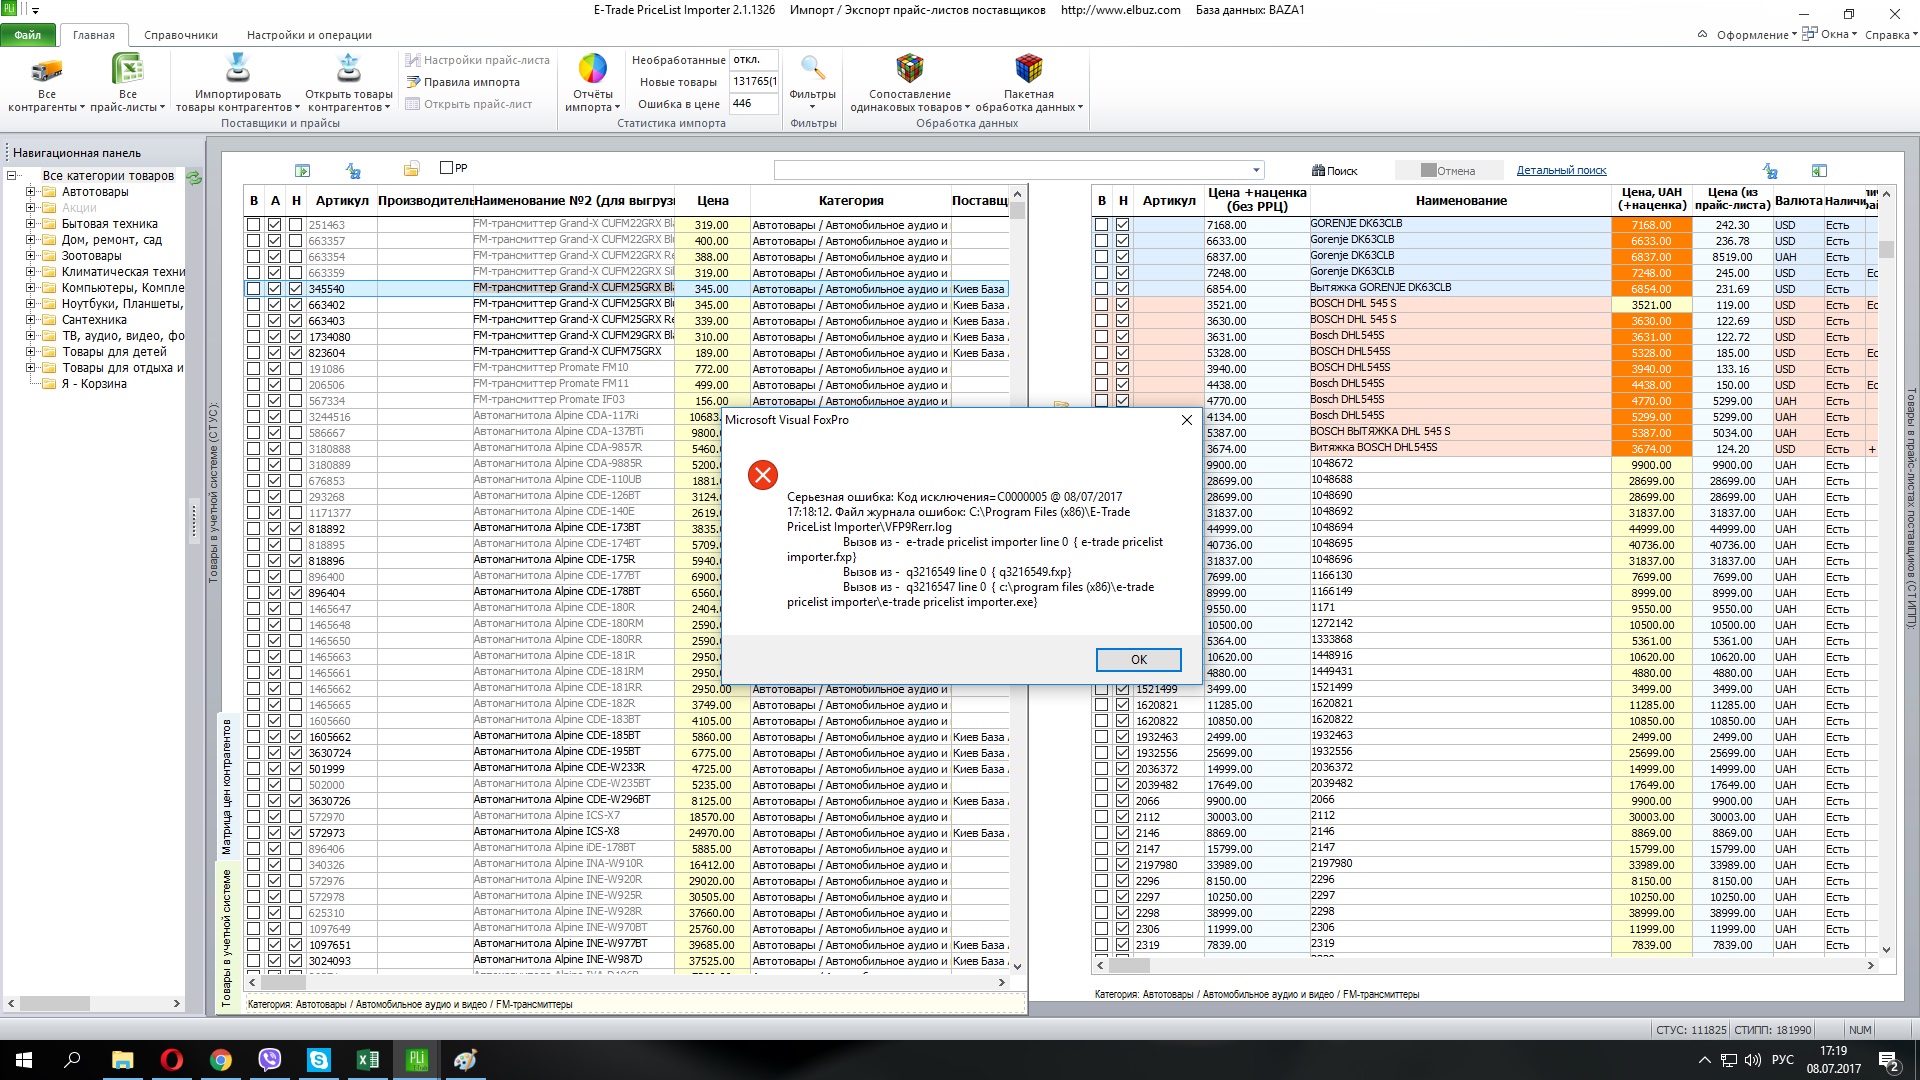
Task: Click left table vertical scrollbar thumb
Action: click(1017, 210)
